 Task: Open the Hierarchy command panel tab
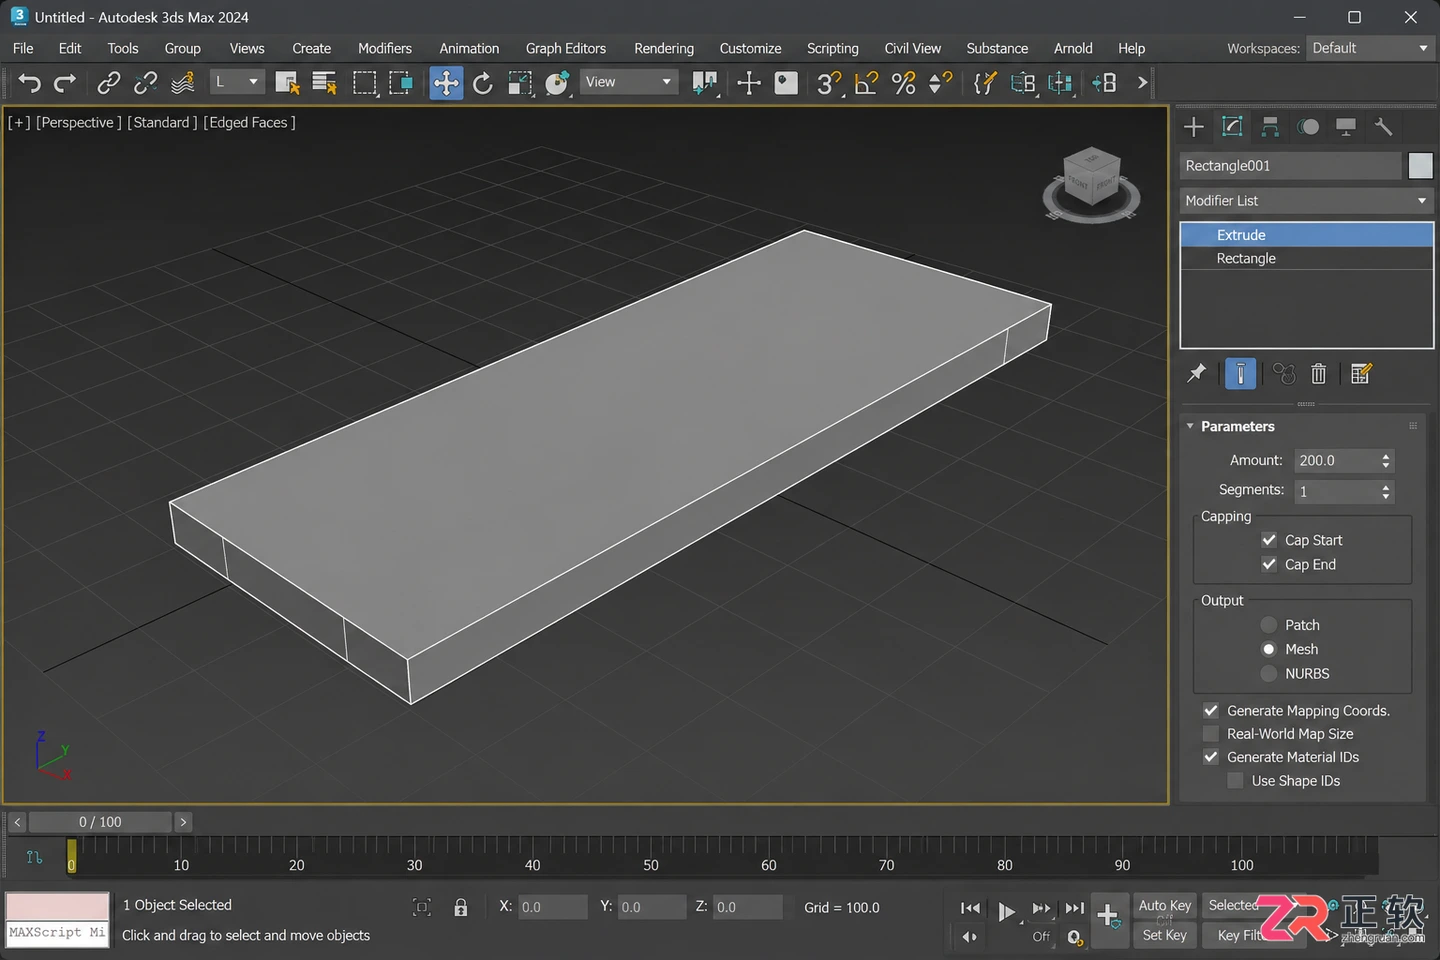click(x=1270, y=127)
